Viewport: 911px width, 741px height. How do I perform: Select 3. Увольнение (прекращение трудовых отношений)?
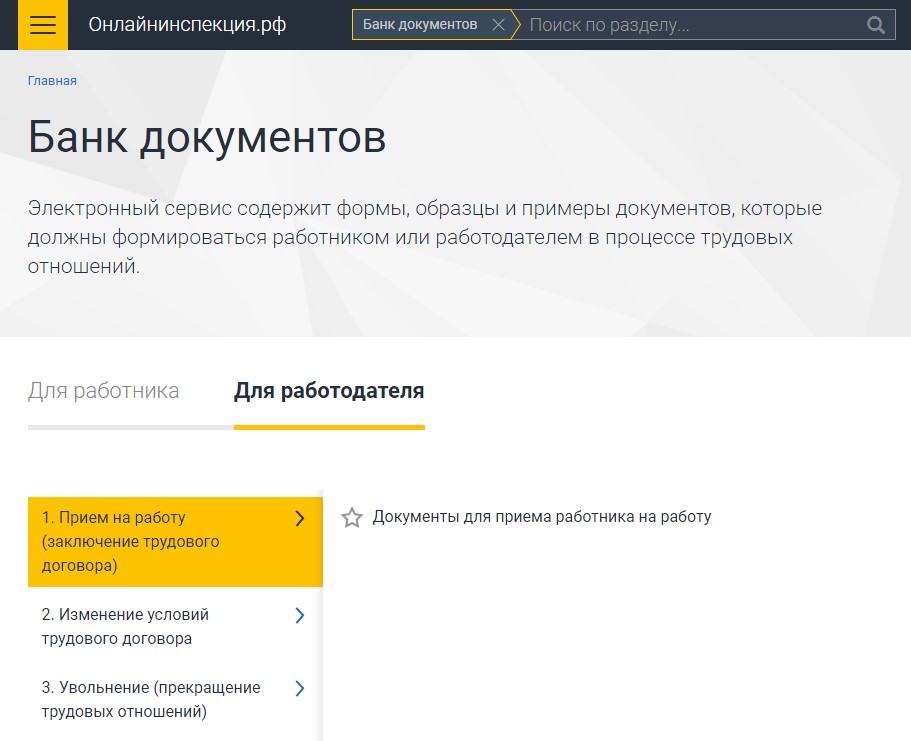click(150, 700)
